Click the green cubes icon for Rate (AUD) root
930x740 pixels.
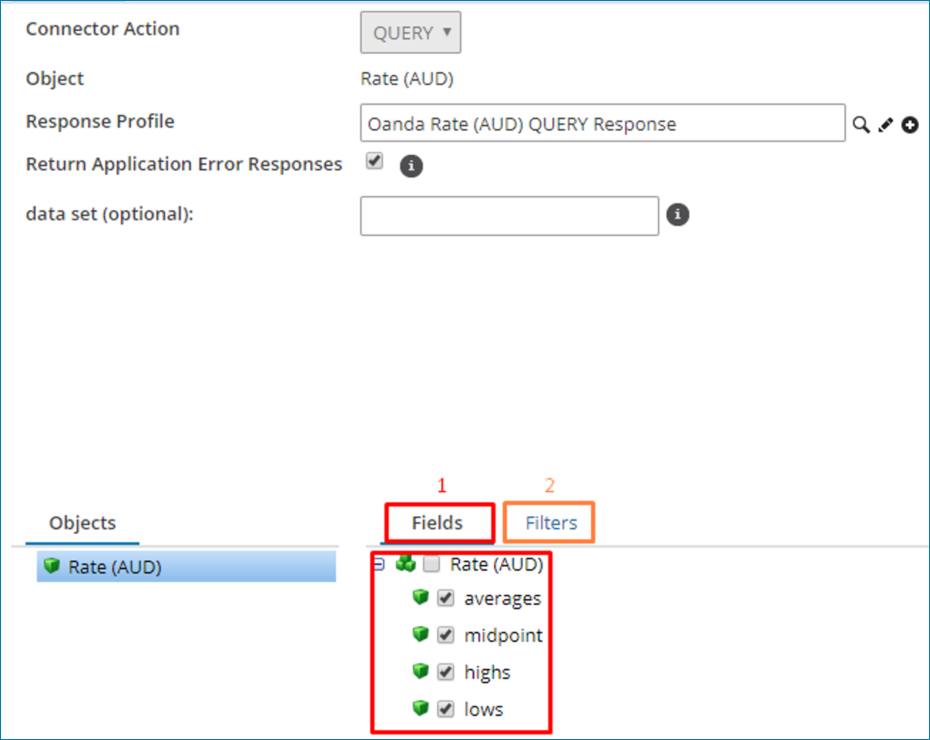click(405, 564)
